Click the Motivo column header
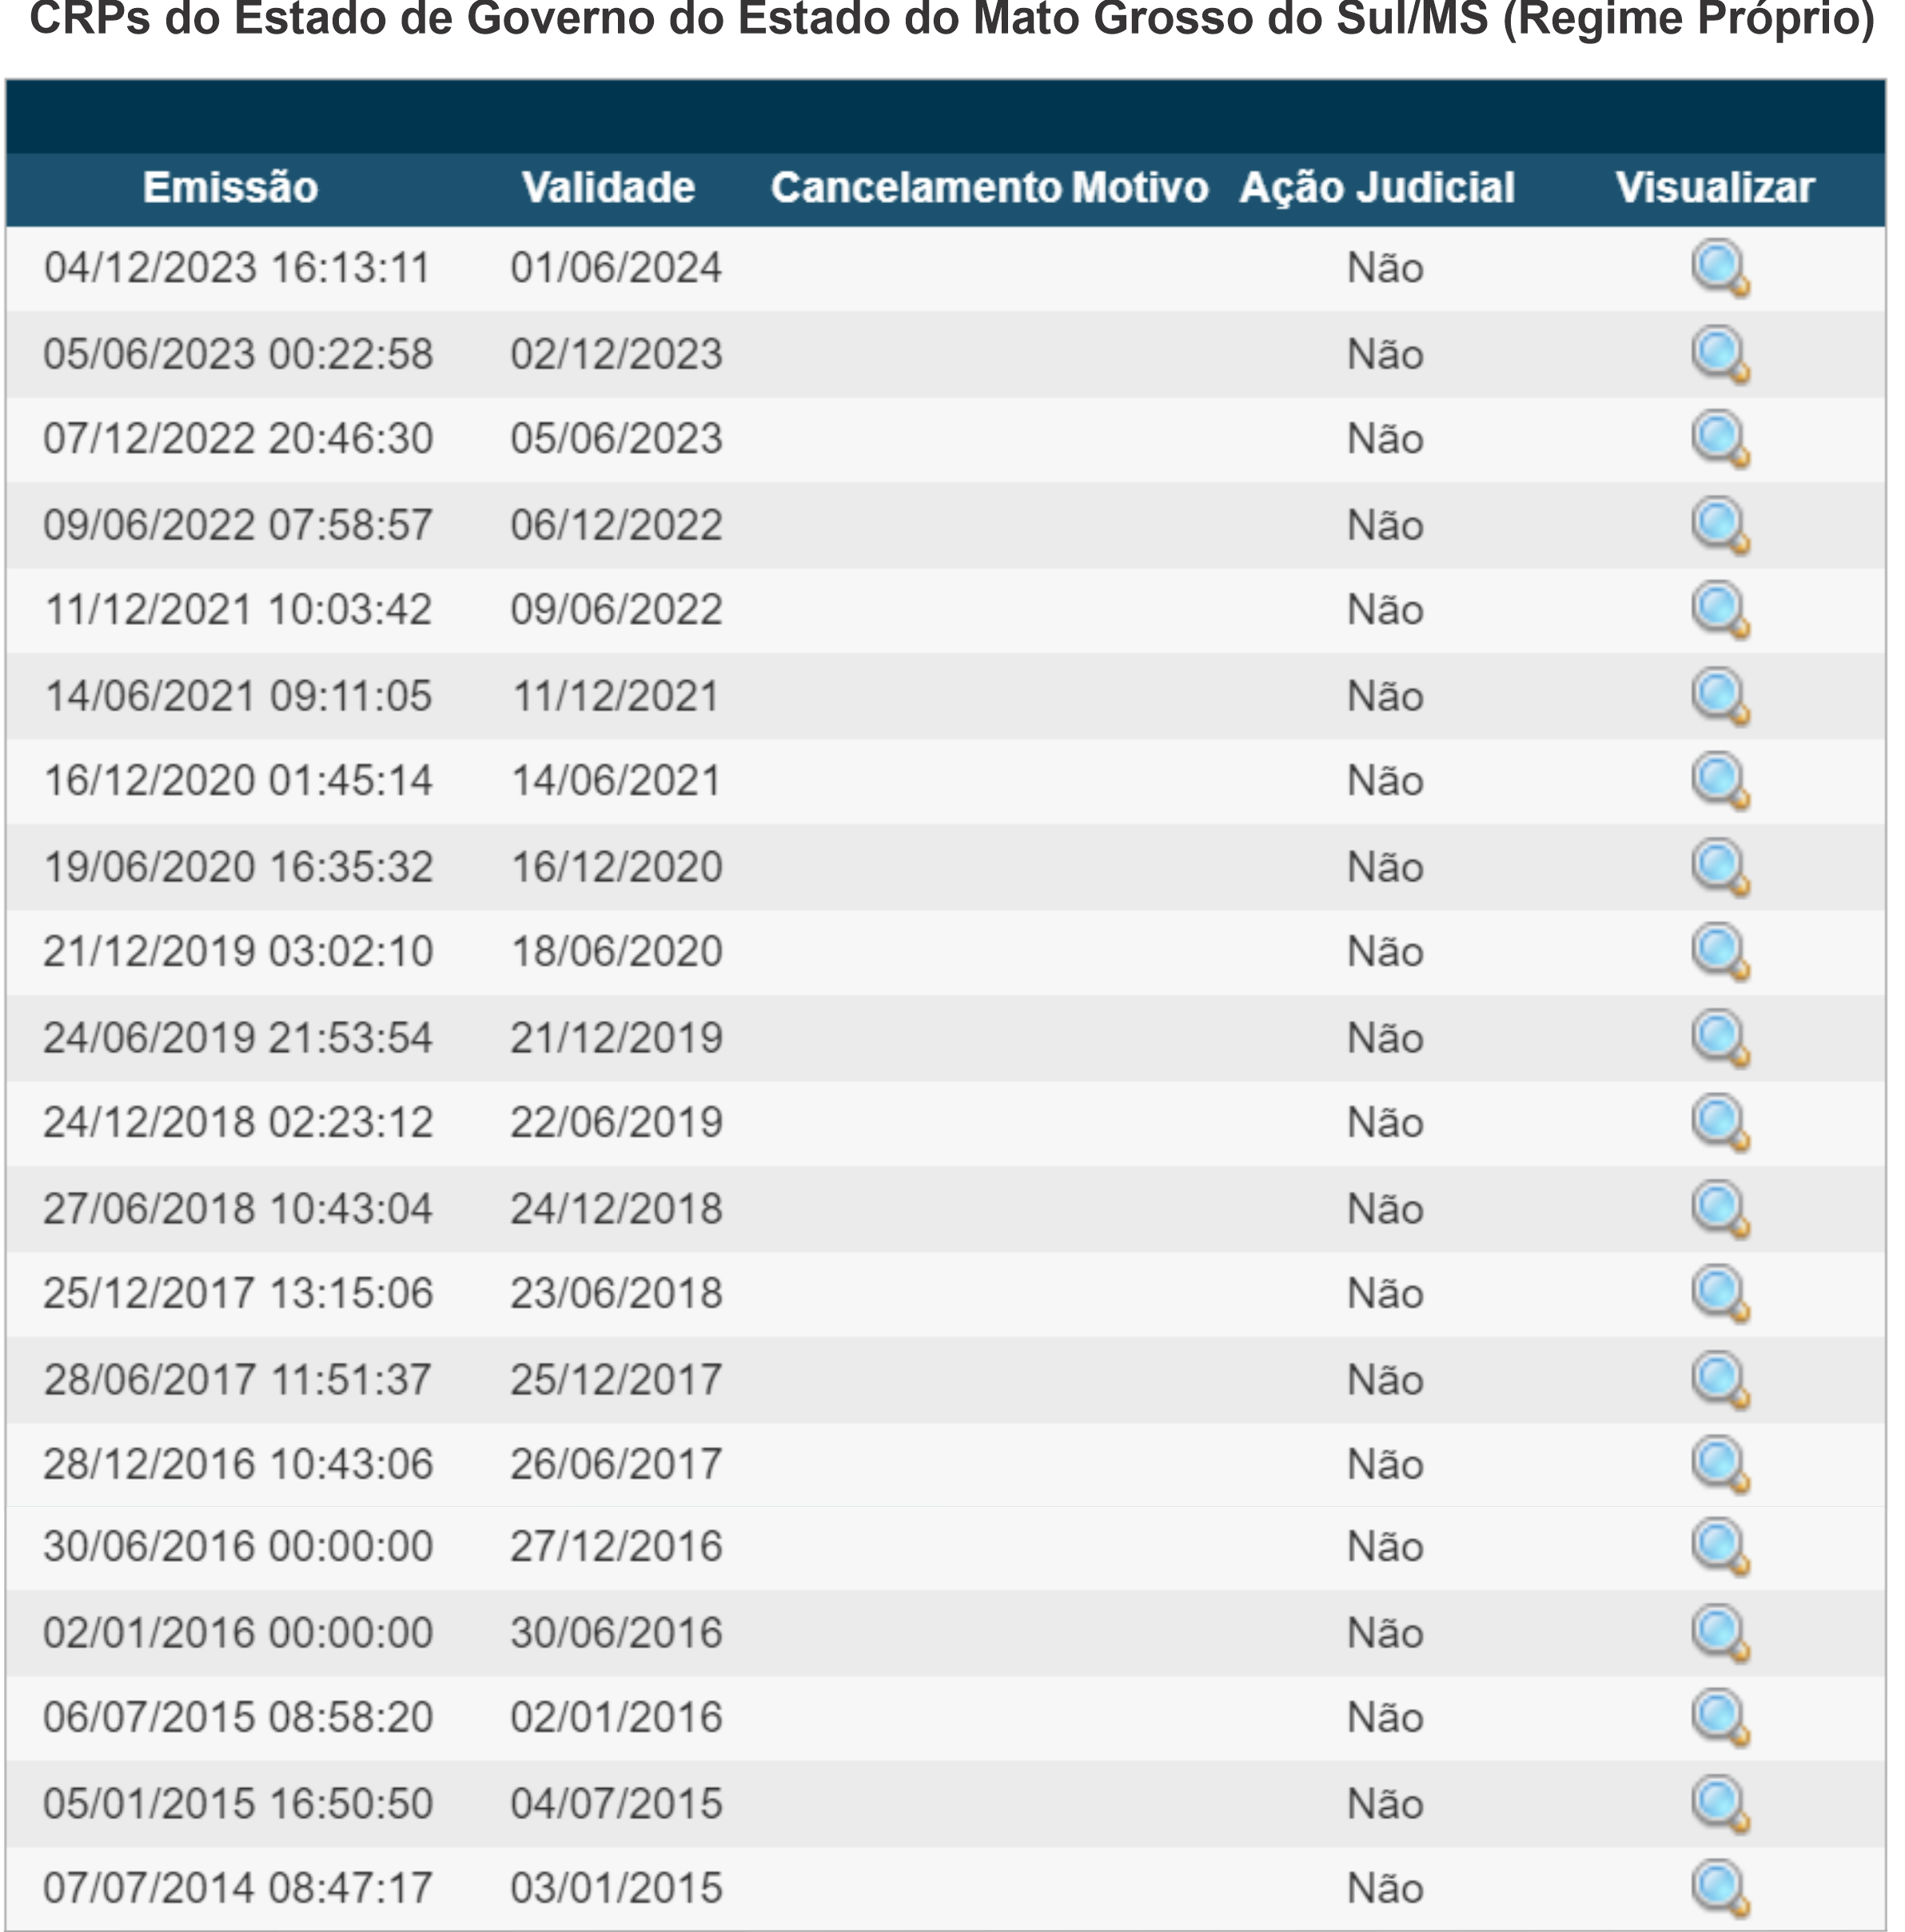Viewport: 1905px width, 1932px height. [x=1139, y=188]
